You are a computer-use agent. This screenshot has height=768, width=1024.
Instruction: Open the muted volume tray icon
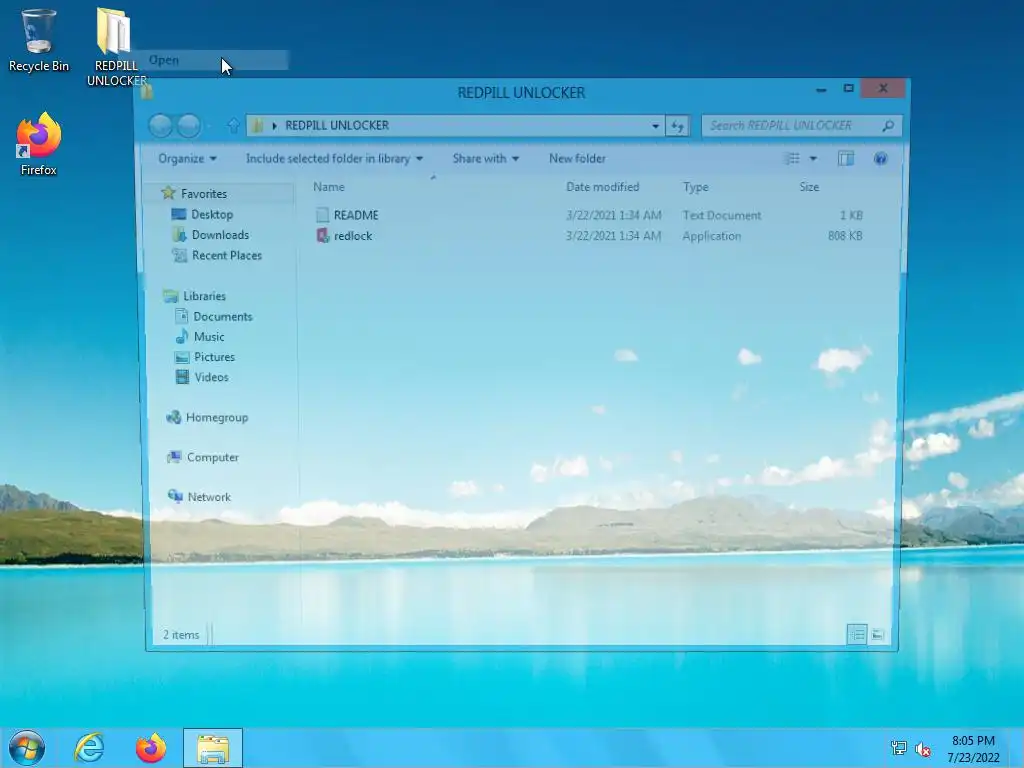pyautogui.click(x=923, y=749)
